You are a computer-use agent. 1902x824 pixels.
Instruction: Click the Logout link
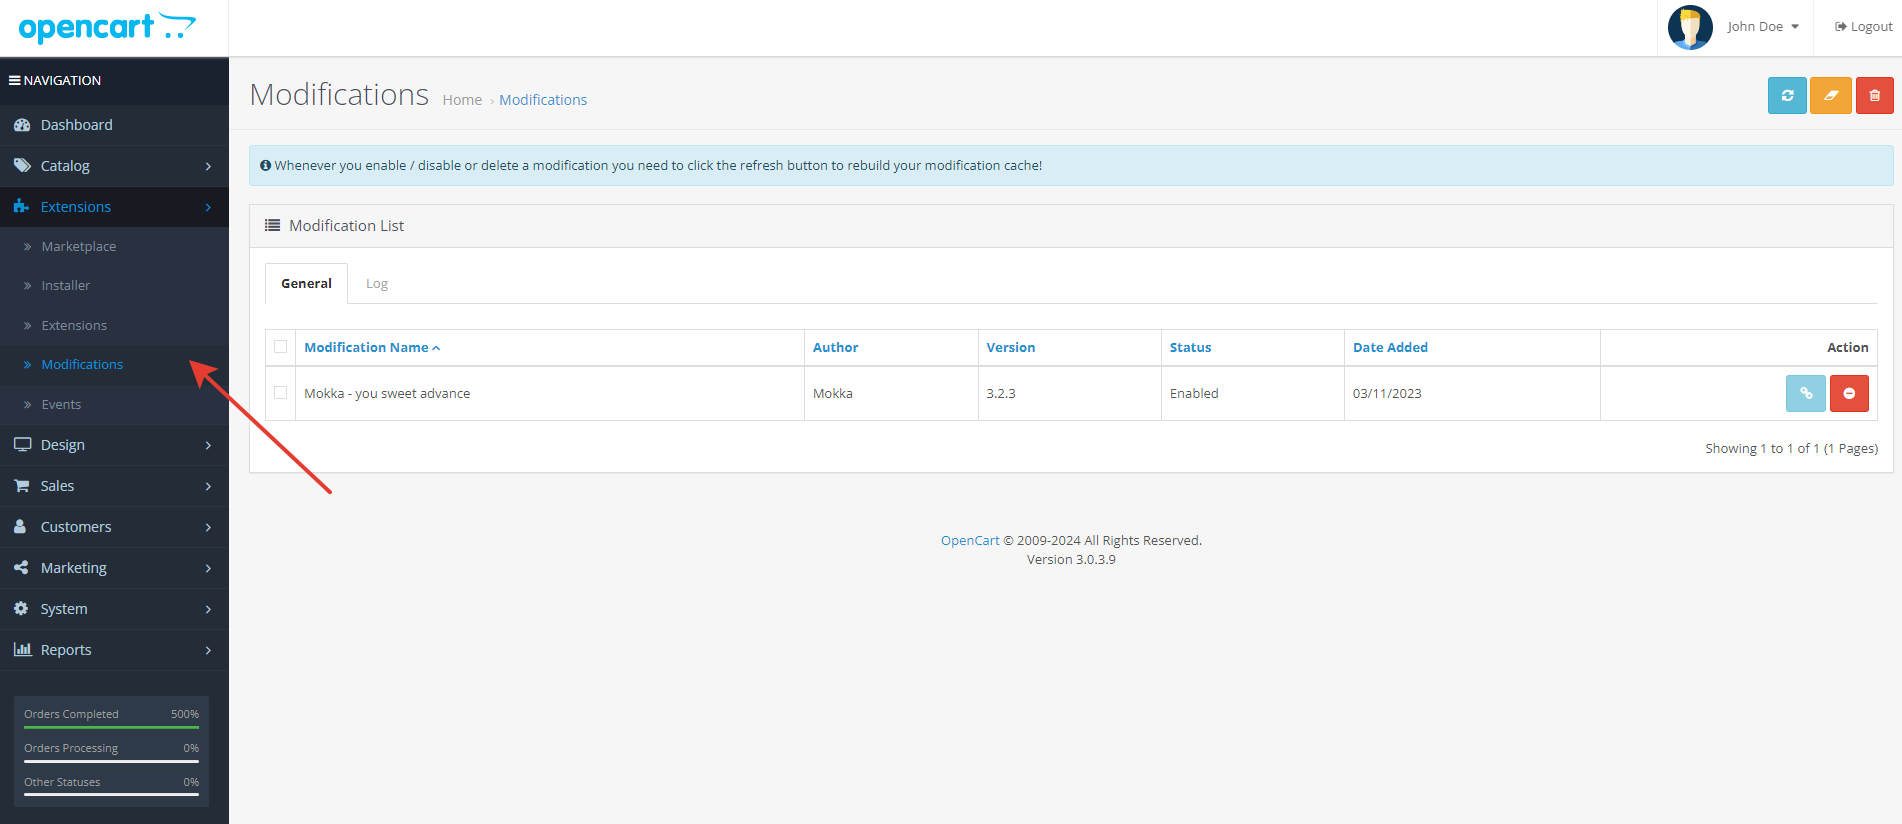1864,27
